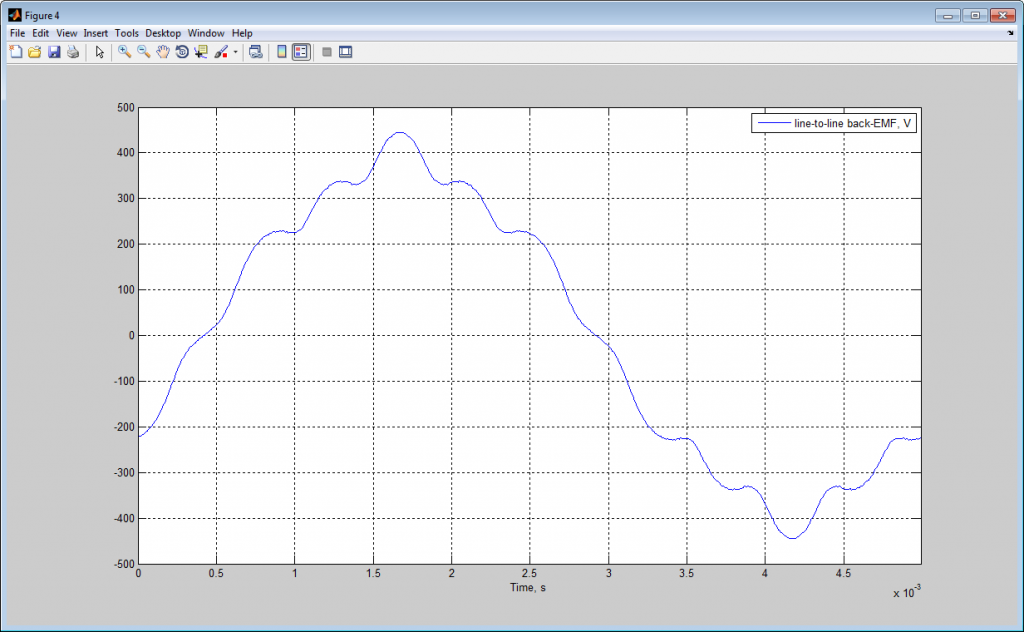The height and width of the screenshot is (632, 1024).
Task: Toggle Edit Plot mode
Action: pos(100,51)
